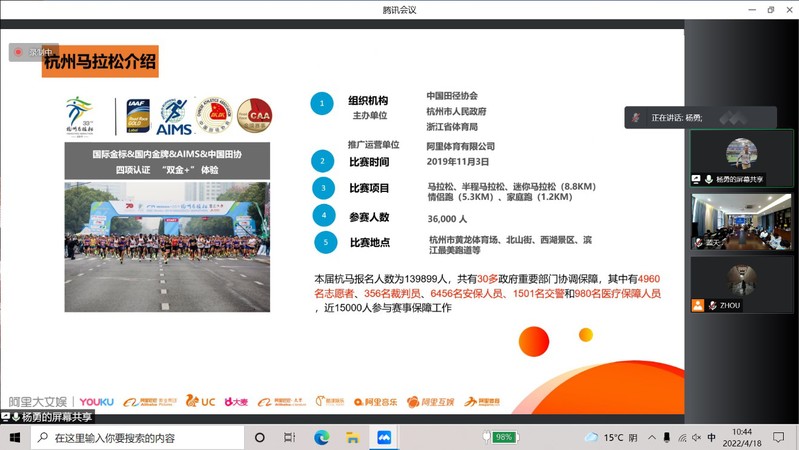Open the 15°C weather widget
The image size is (799, 450).
[x=604, y=438]
